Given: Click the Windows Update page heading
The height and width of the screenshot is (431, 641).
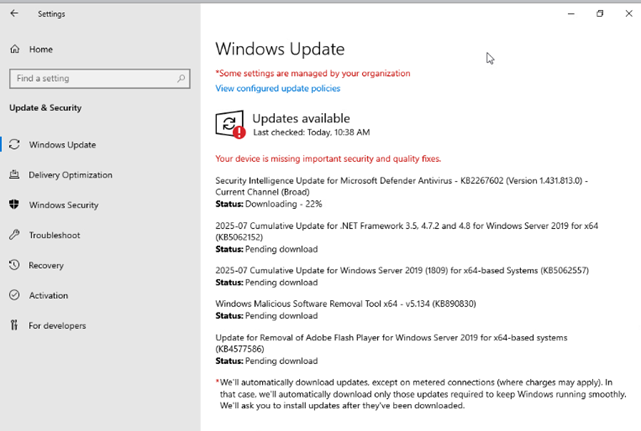Looking at the screenshot, I should click(280, 49).
